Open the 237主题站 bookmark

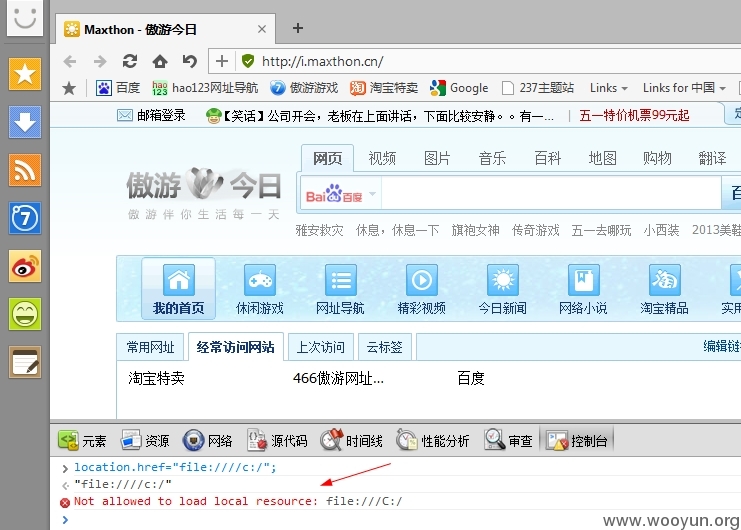538,88
